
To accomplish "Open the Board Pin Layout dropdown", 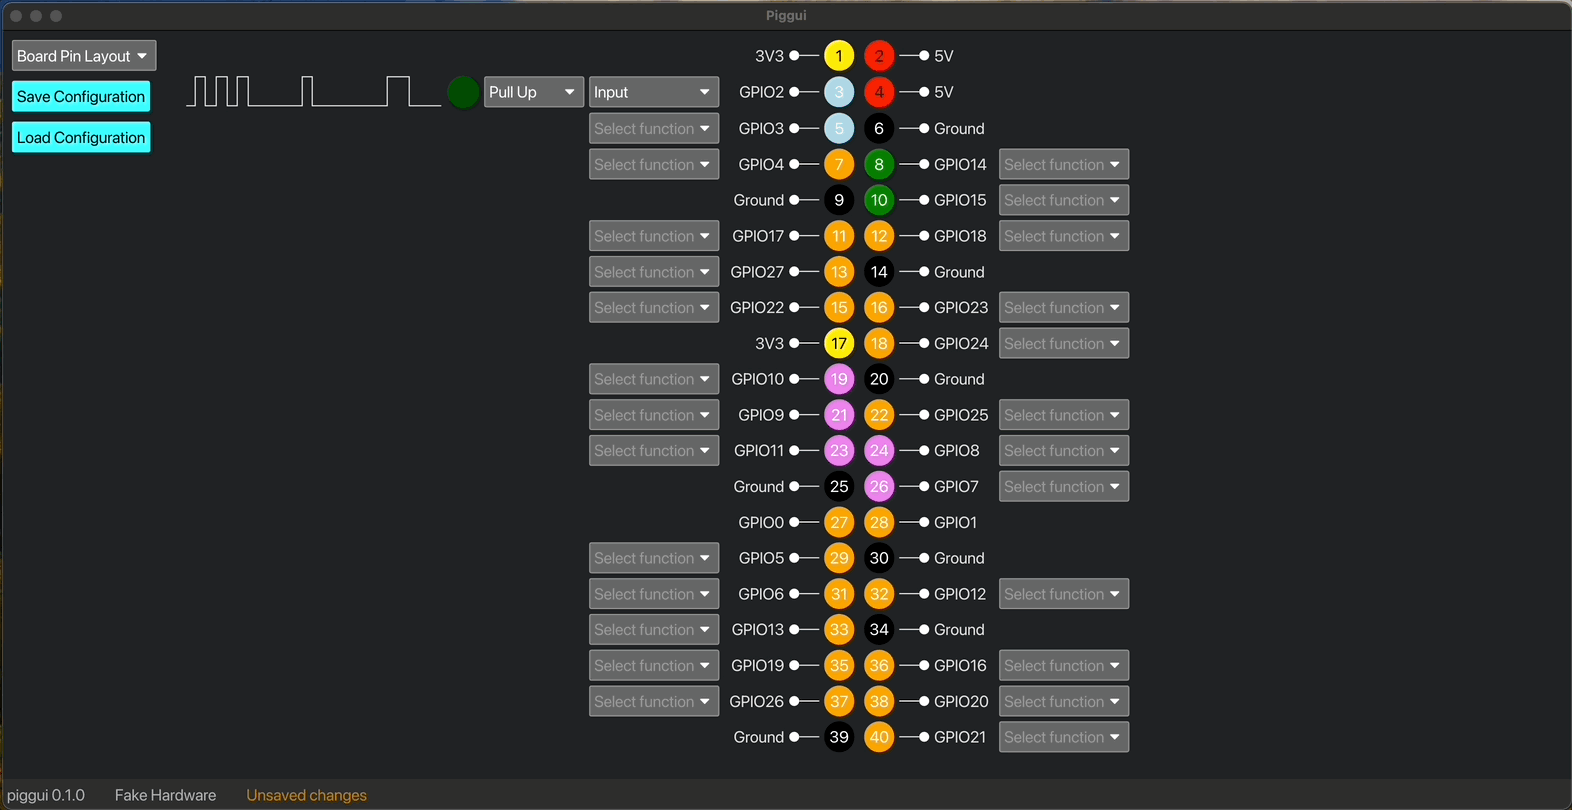I will click(x=84, y=56).
